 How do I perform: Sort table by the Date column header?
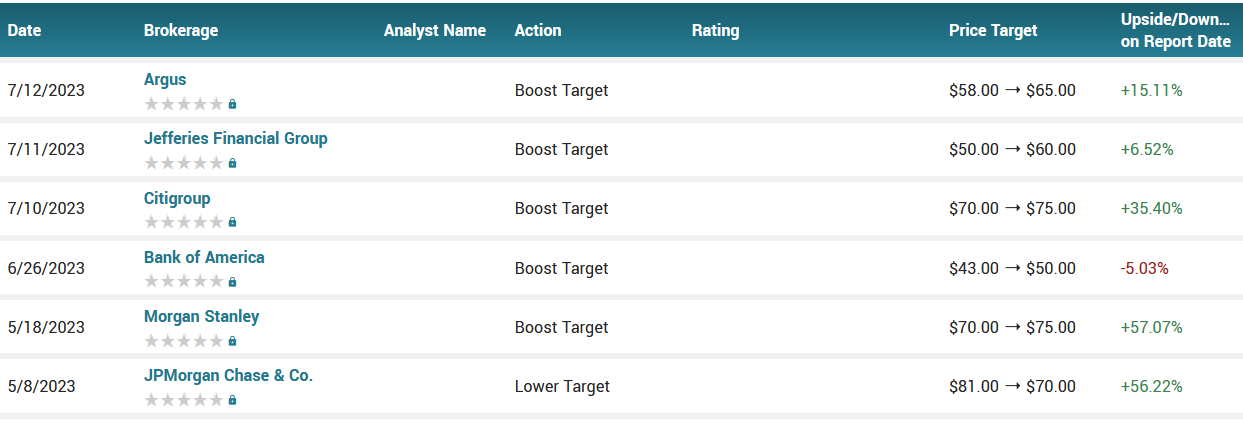click(x=24, y=30)
